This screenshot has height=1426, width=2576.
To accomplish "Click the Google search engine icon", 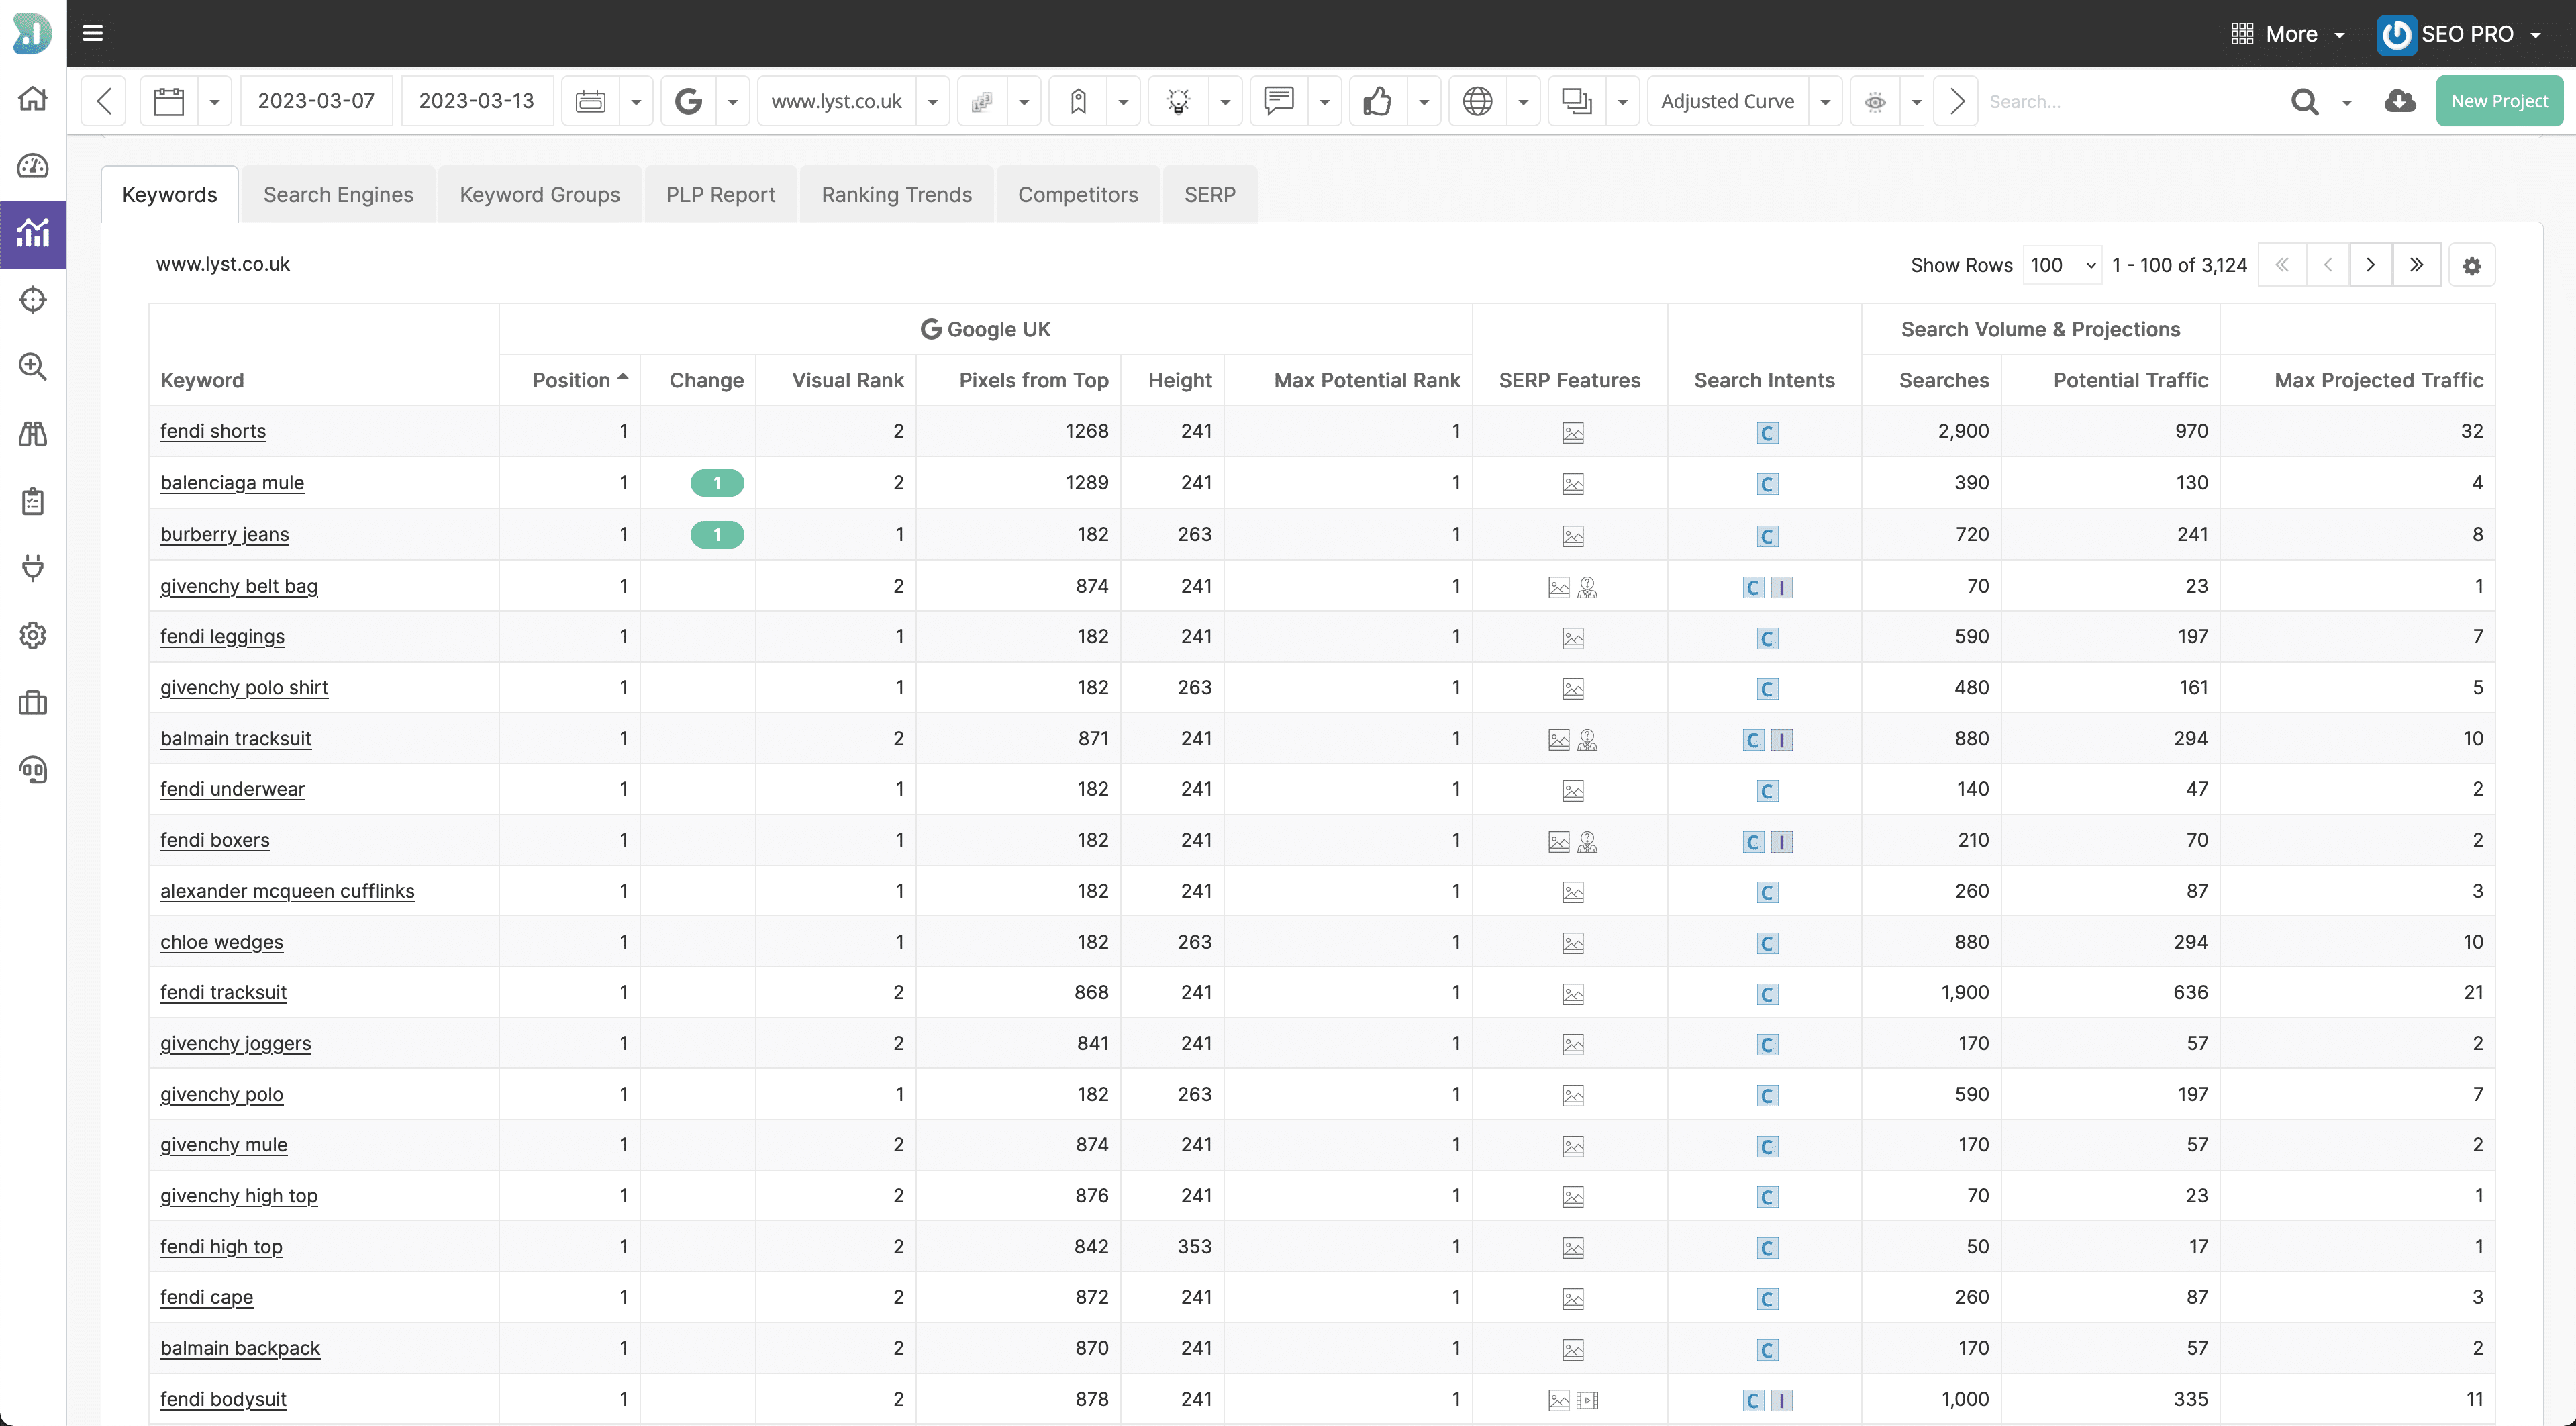I will (688, 101).
